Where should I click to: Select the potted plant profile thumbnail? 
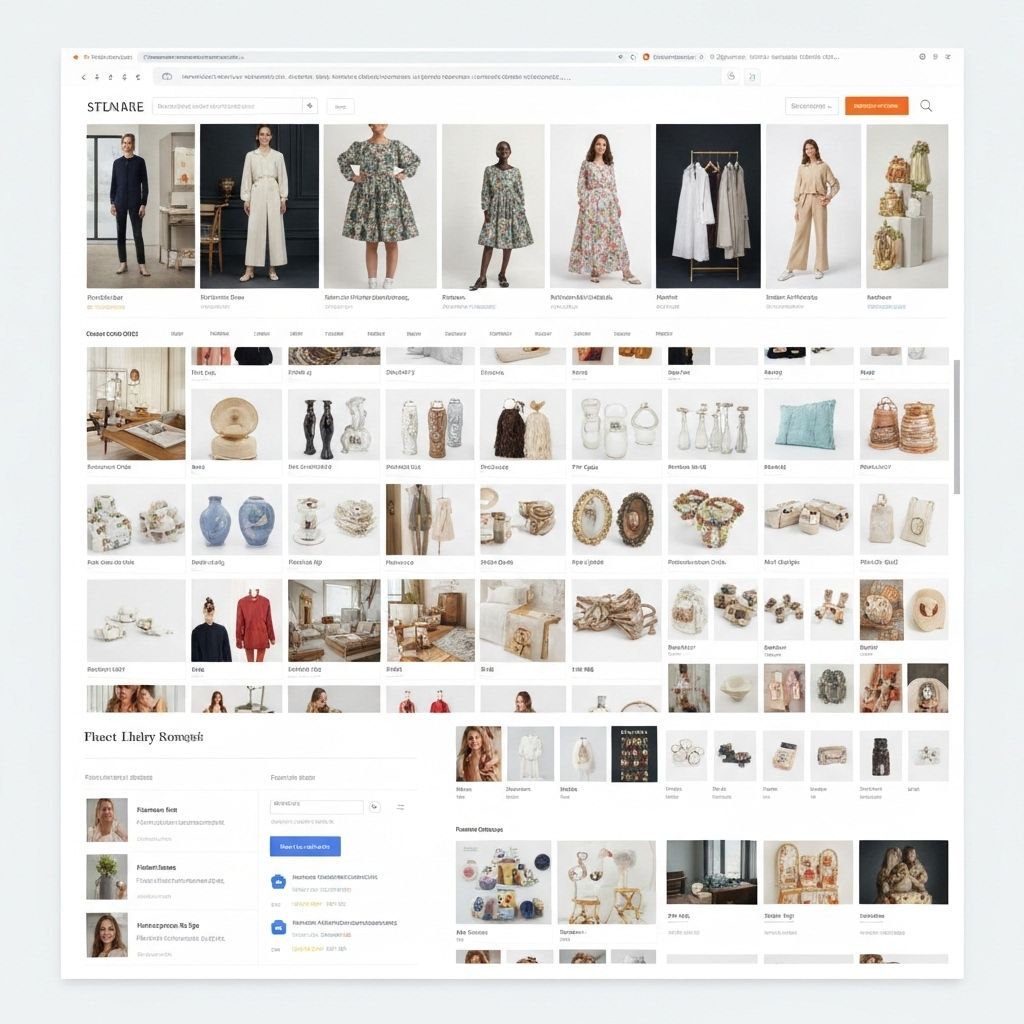click(x=106, y=877)
